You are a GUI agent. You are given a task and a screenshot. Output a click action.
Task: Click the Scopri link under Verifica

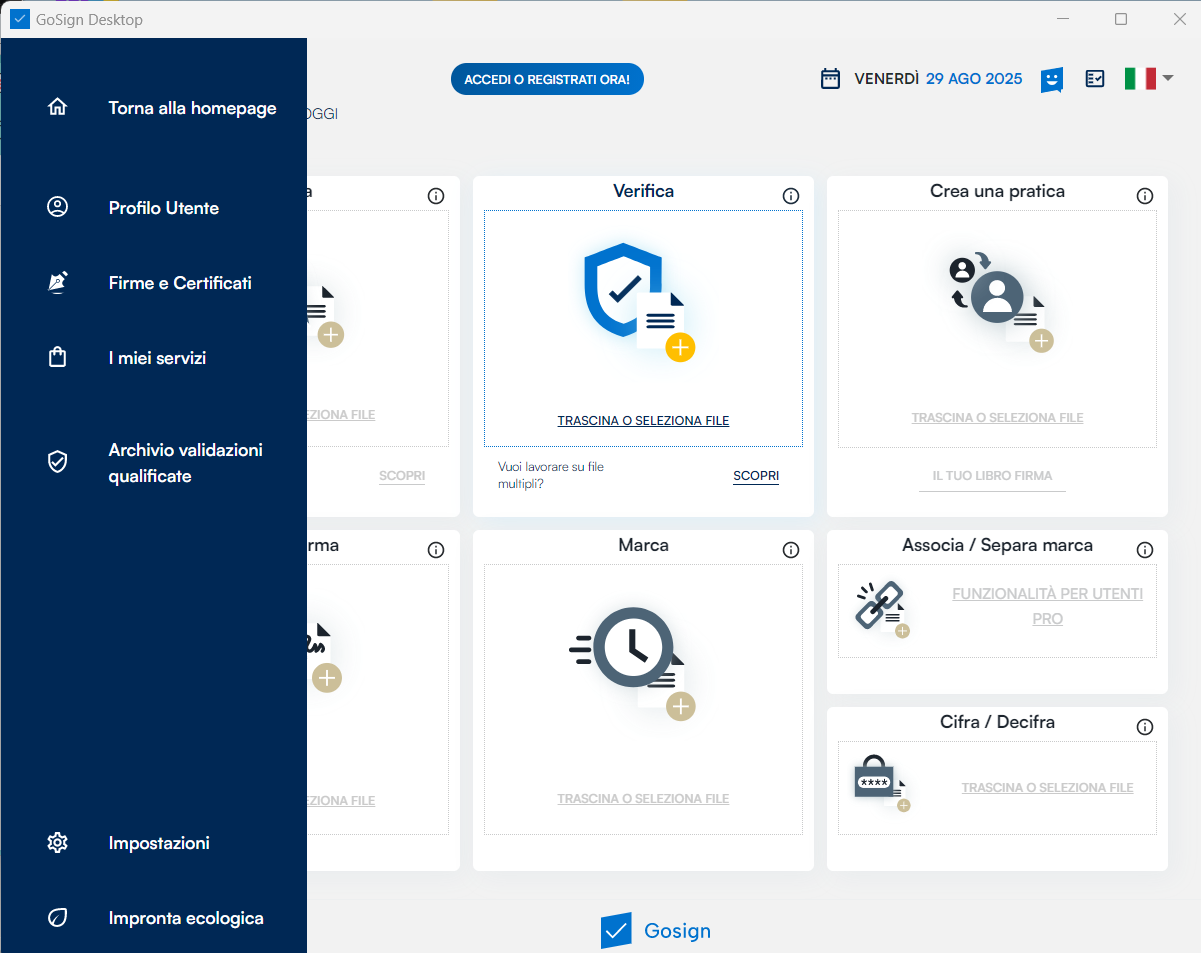(x=755, y=476)
